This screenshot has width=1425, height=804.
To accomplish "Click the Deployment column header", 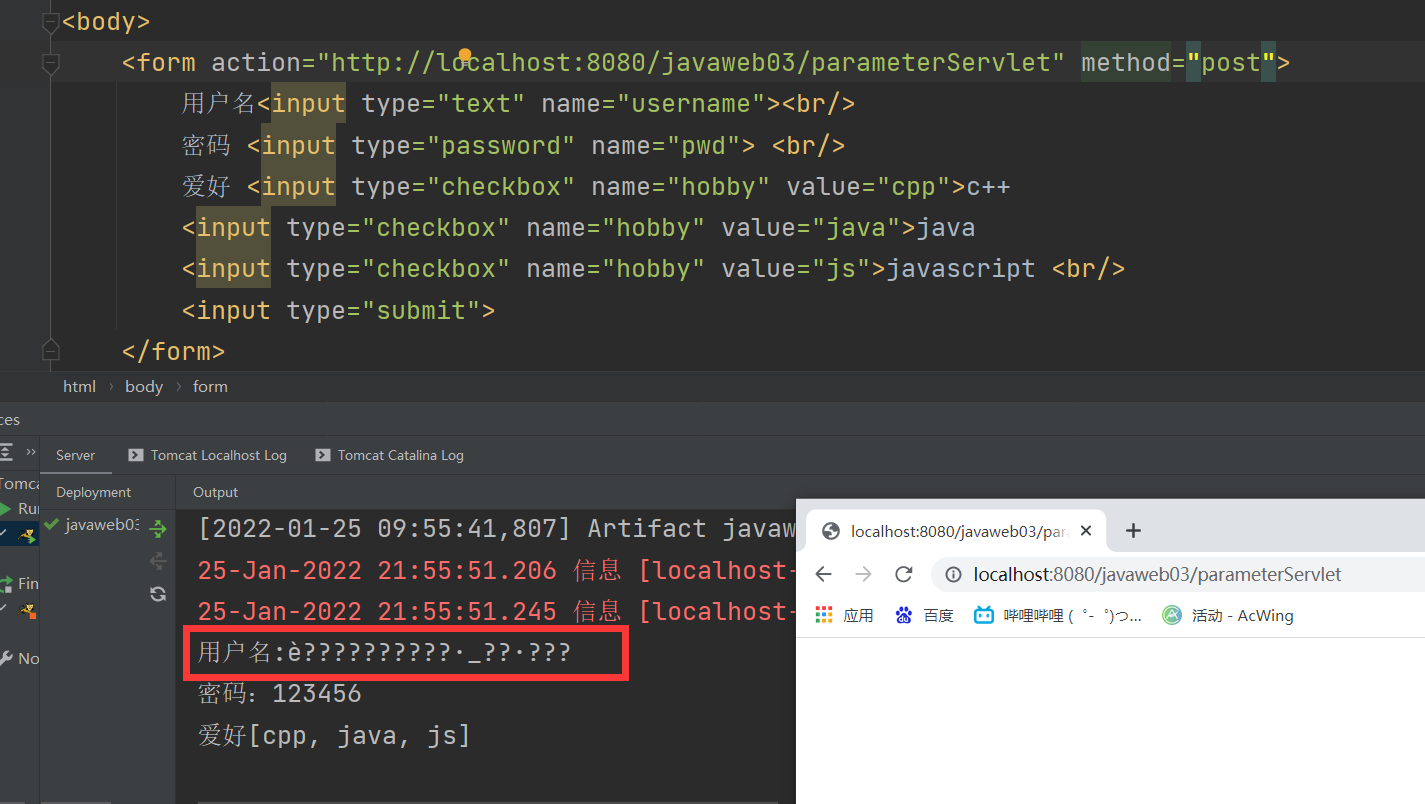I will pyautogui.click(x=94, y=492).
